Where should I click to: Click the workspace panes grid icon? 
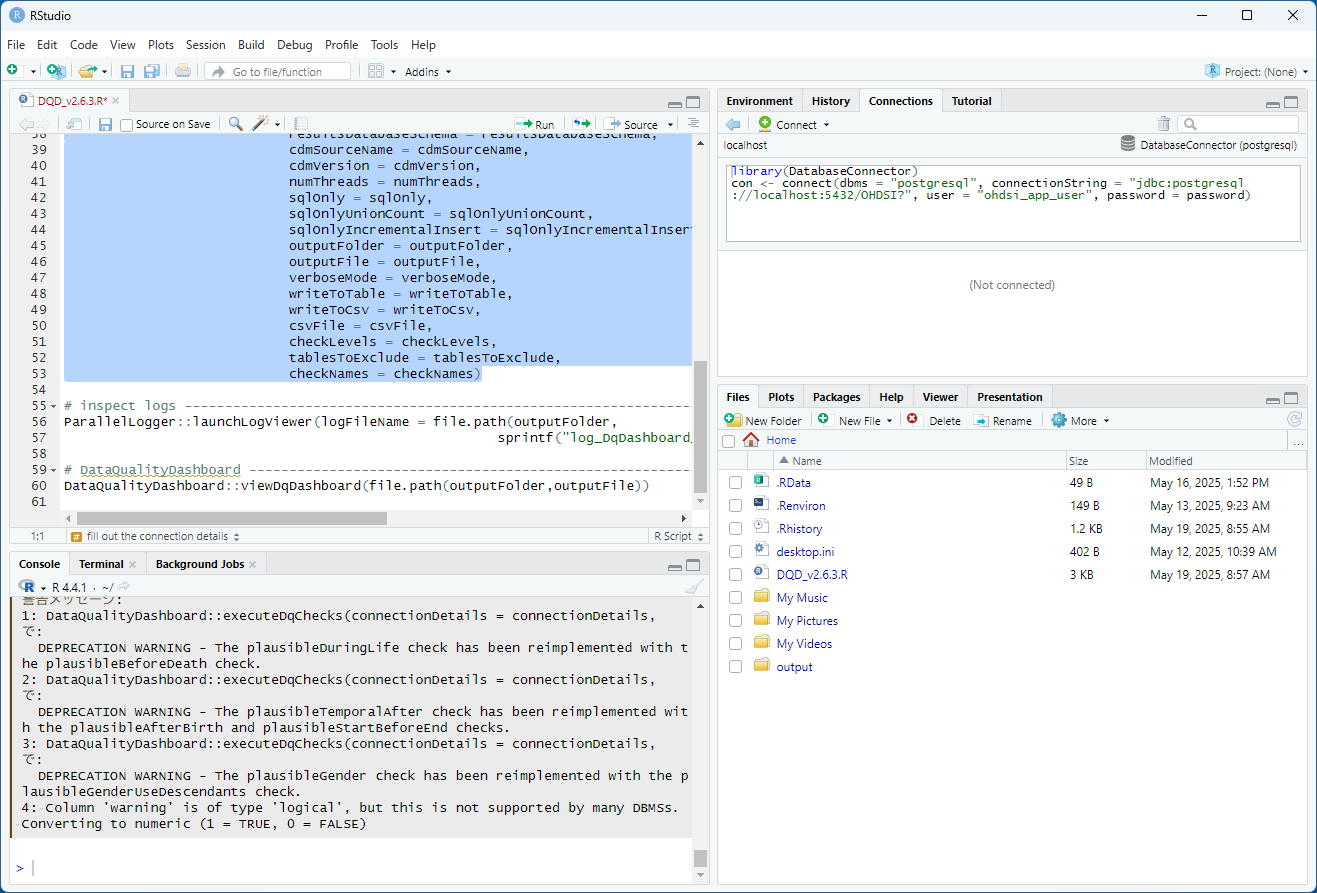pyautogui.click(x=376, y=71)
